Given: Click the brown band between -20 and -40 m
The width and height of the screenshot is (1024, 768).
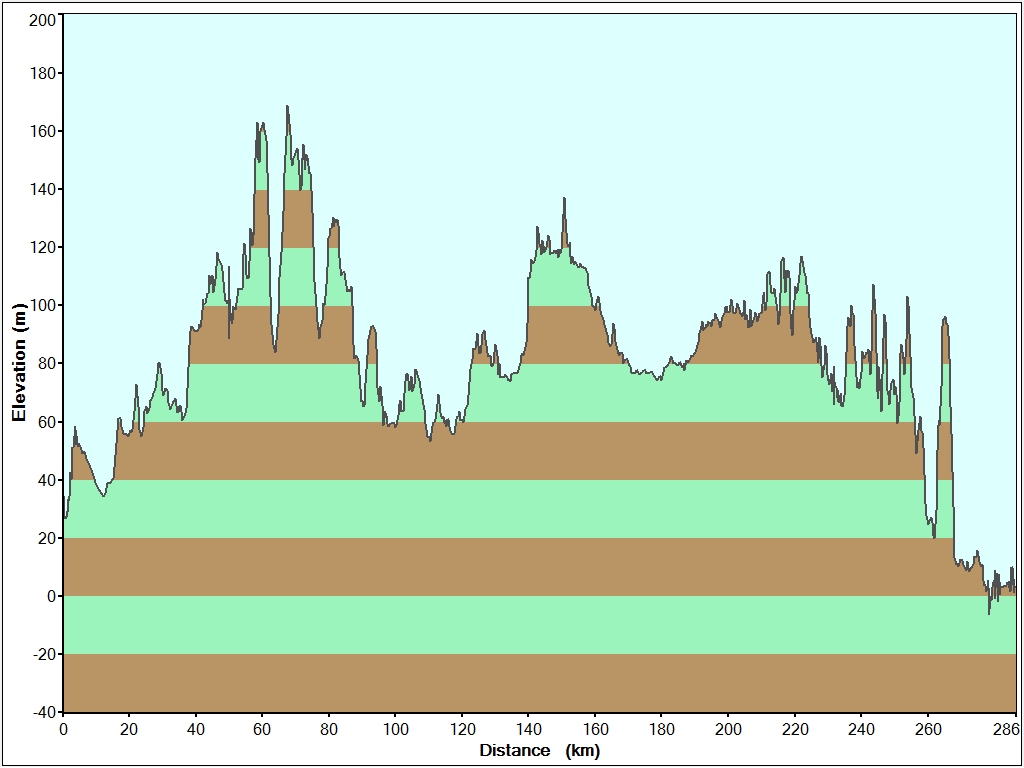Looking at the screenshot, I should 539,683.
